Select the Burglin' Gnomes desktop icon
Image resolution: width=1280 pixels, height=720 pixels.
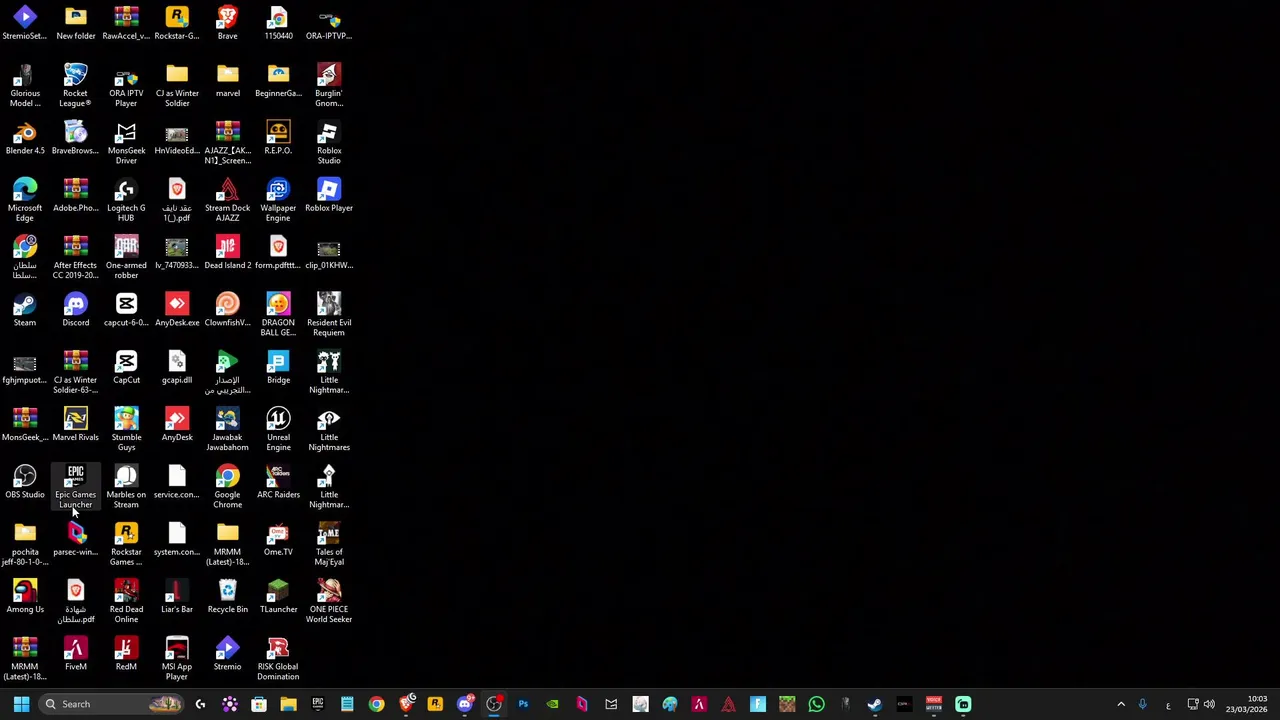click(329, 85)
